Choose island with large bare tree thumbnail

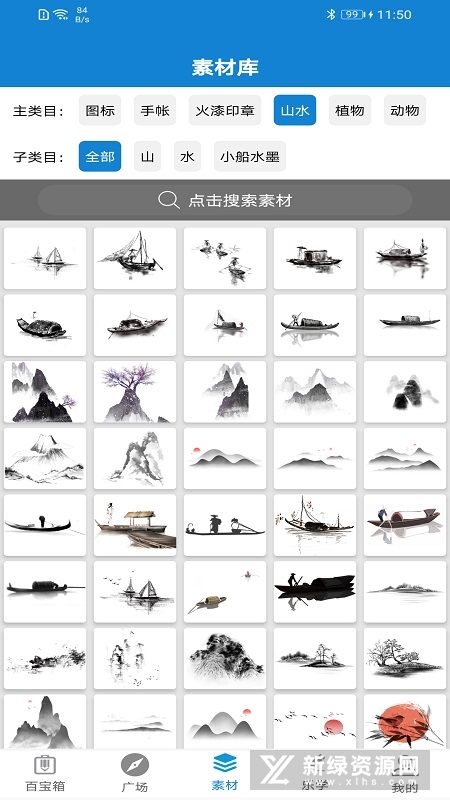click(x=405, y=658)
